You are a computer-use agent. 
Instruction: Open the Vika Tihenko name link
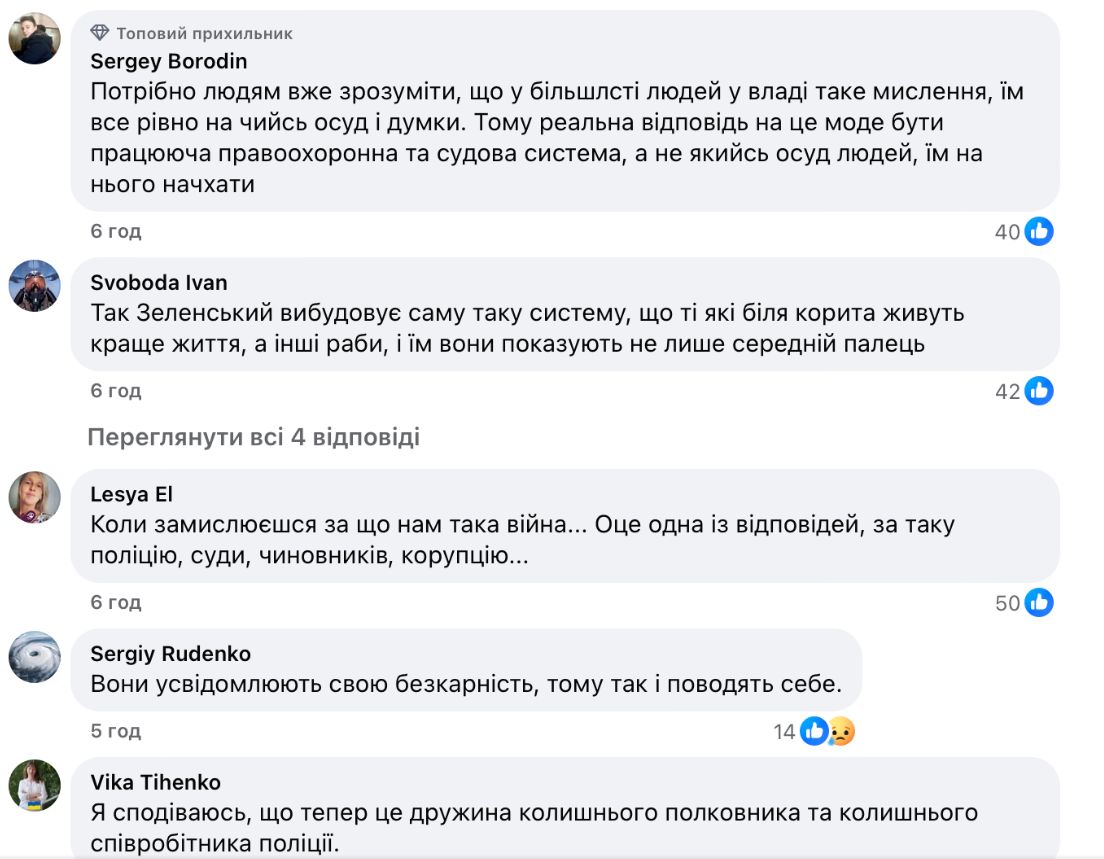(x=155, y=782)
